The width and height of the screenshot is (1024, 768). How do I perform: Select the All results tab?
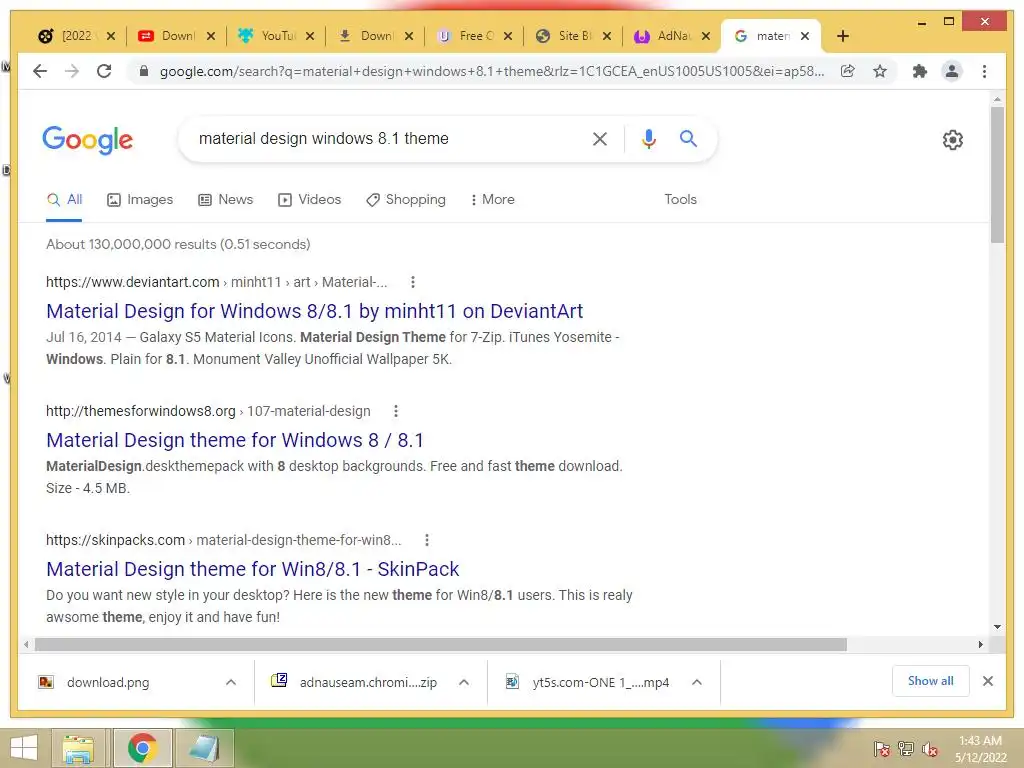[64, 199]
